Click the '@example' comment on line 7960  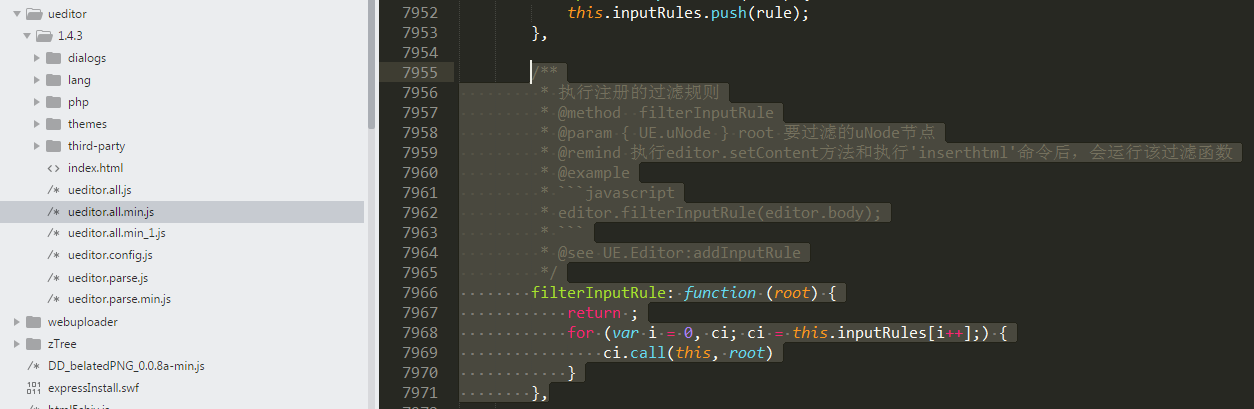tap(594, 172)
